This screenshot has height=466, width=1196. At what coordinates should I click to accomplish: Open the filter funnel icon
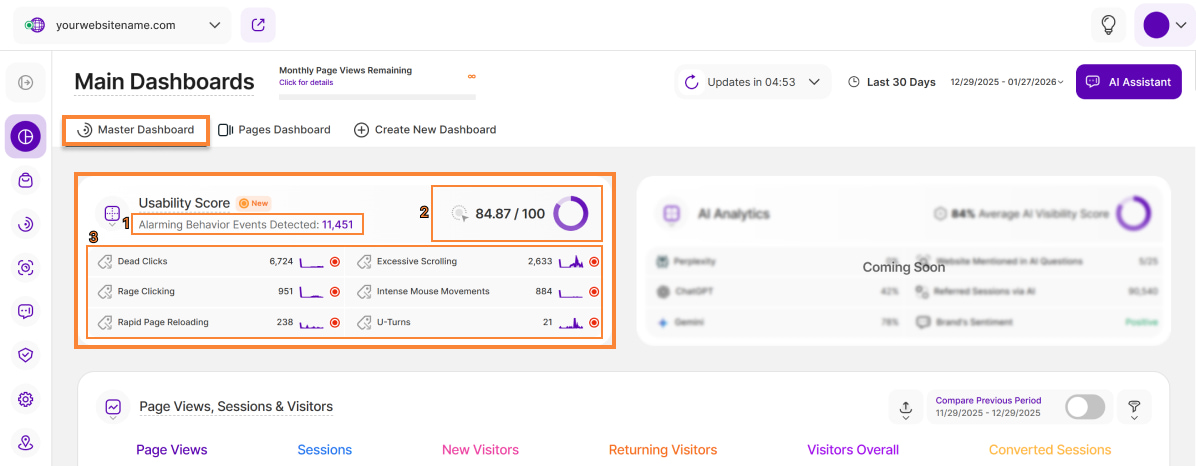1134,407
